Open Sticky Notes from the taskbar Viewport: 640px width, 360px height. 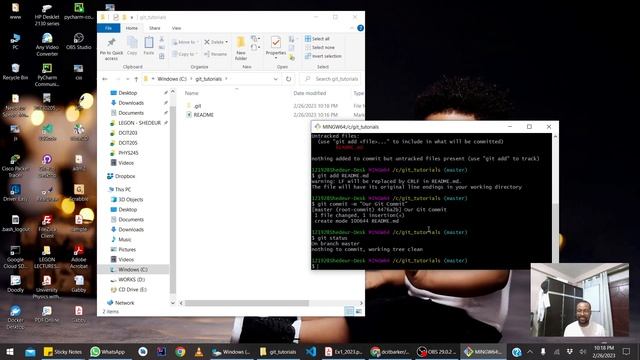point(63,351)
